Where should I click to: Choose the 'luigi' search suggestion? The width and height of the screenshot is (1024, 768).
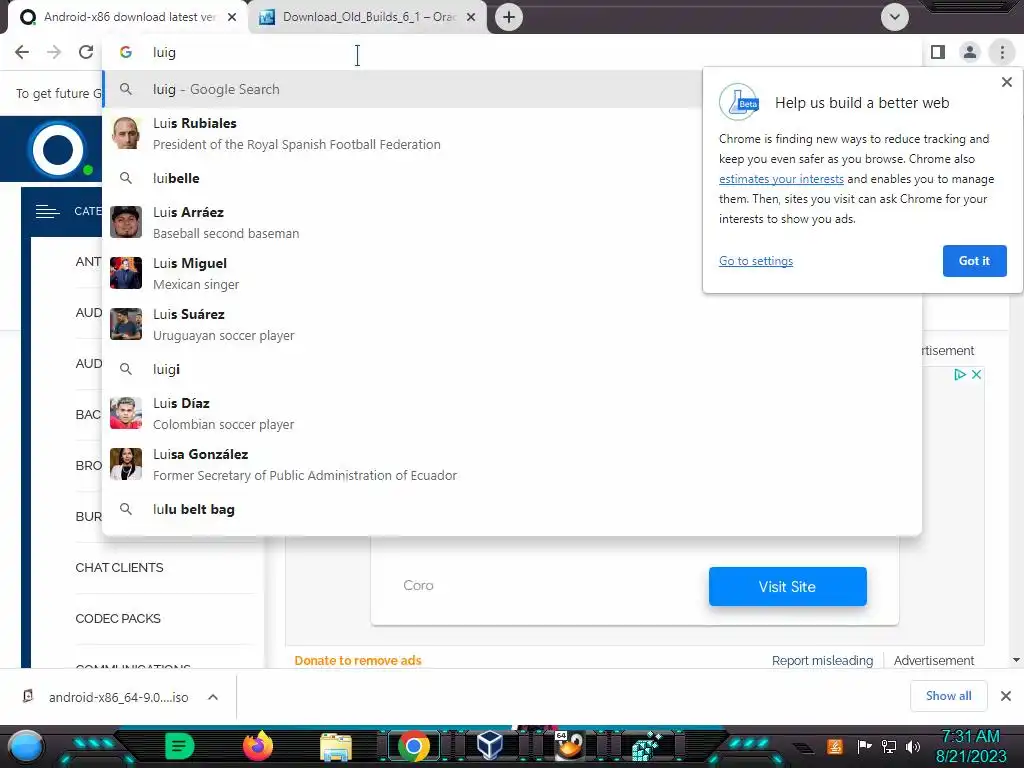(512, 370)
